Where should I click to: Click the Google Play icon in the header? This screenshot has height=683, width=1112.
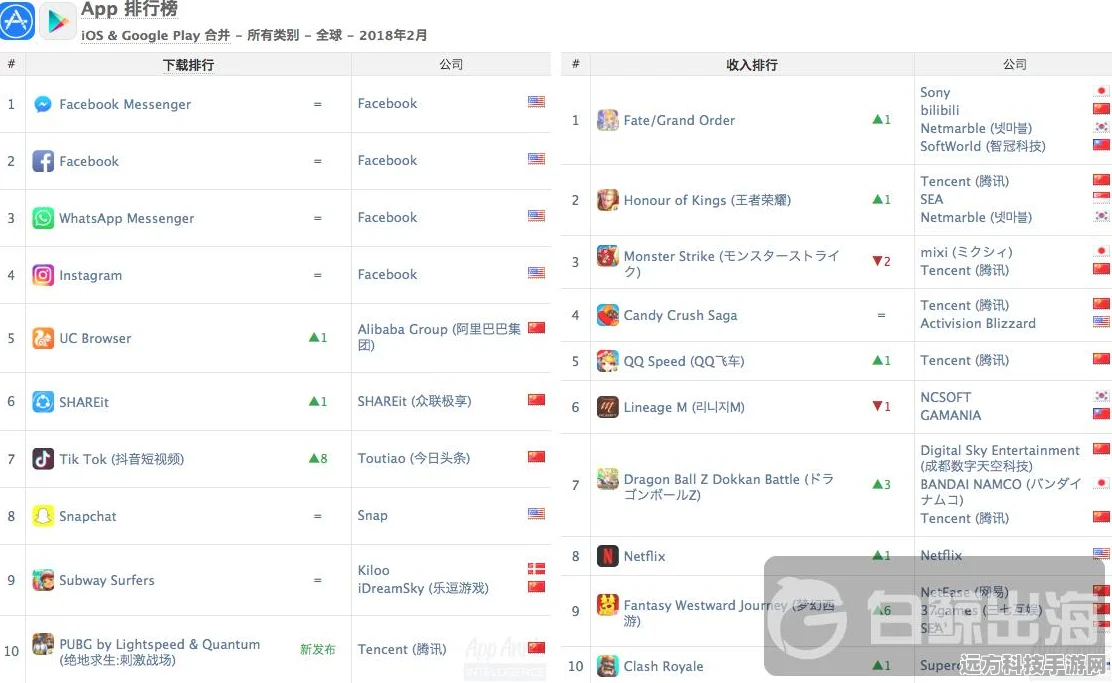[57, 21]
